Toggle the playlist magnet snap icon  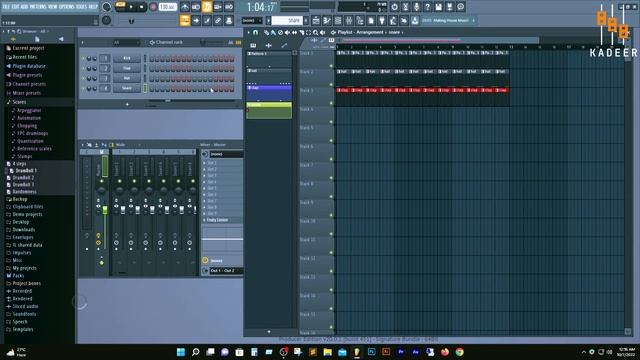tap(256, 32)
